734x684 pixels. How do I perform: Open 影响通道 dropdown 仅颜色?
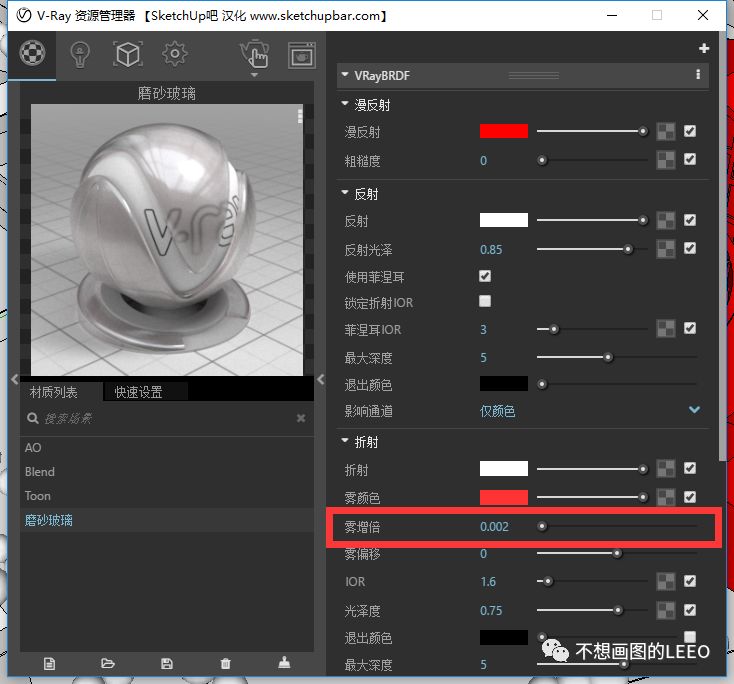click(x=590, y=411)
